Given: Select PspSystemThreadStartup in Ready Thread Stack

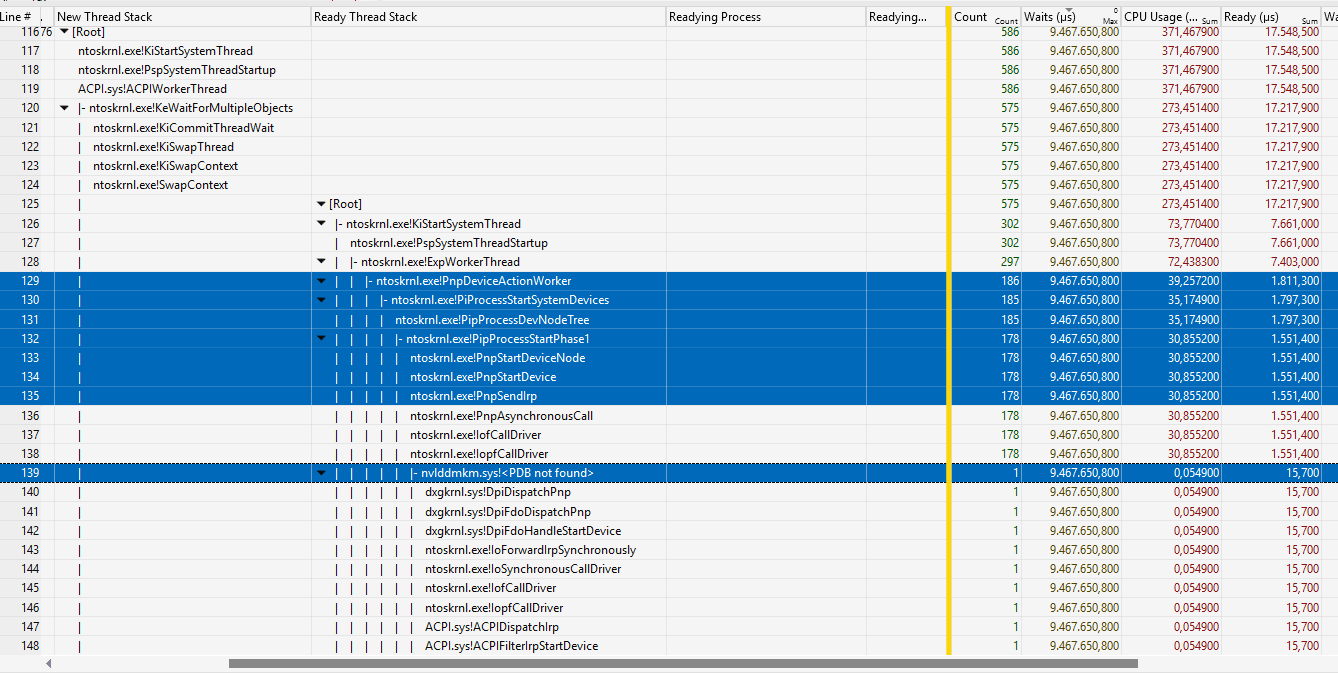Looking at the screenshot, I should point(448,243).
